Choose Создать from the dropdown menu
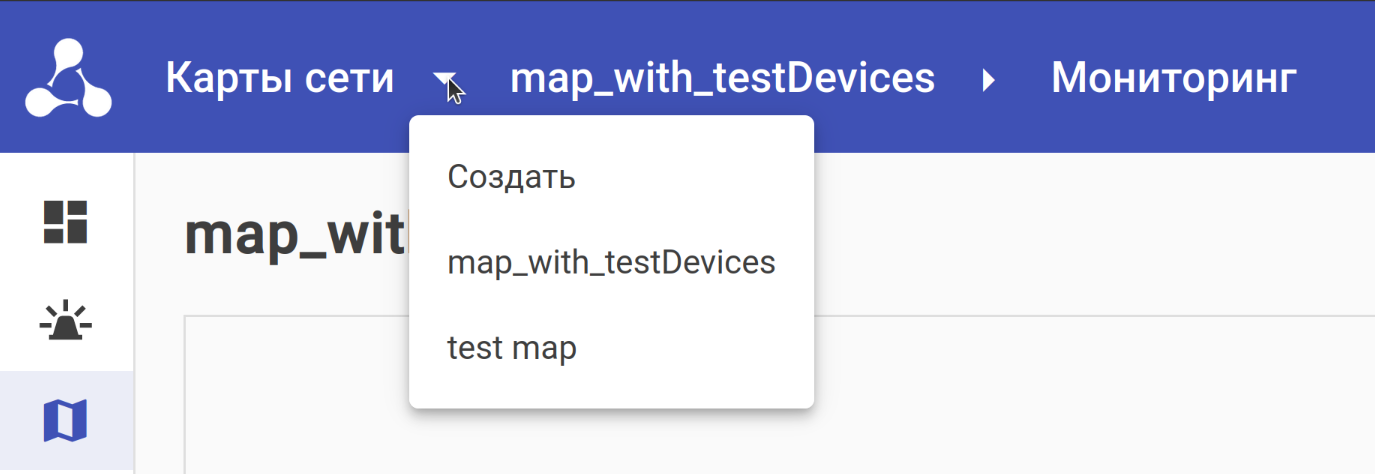The height and width of the screenshot is (474, 1375). 511,177
